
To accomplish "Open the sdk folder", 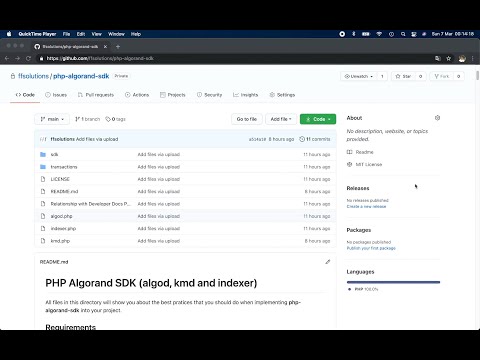I will coord(54,154).
